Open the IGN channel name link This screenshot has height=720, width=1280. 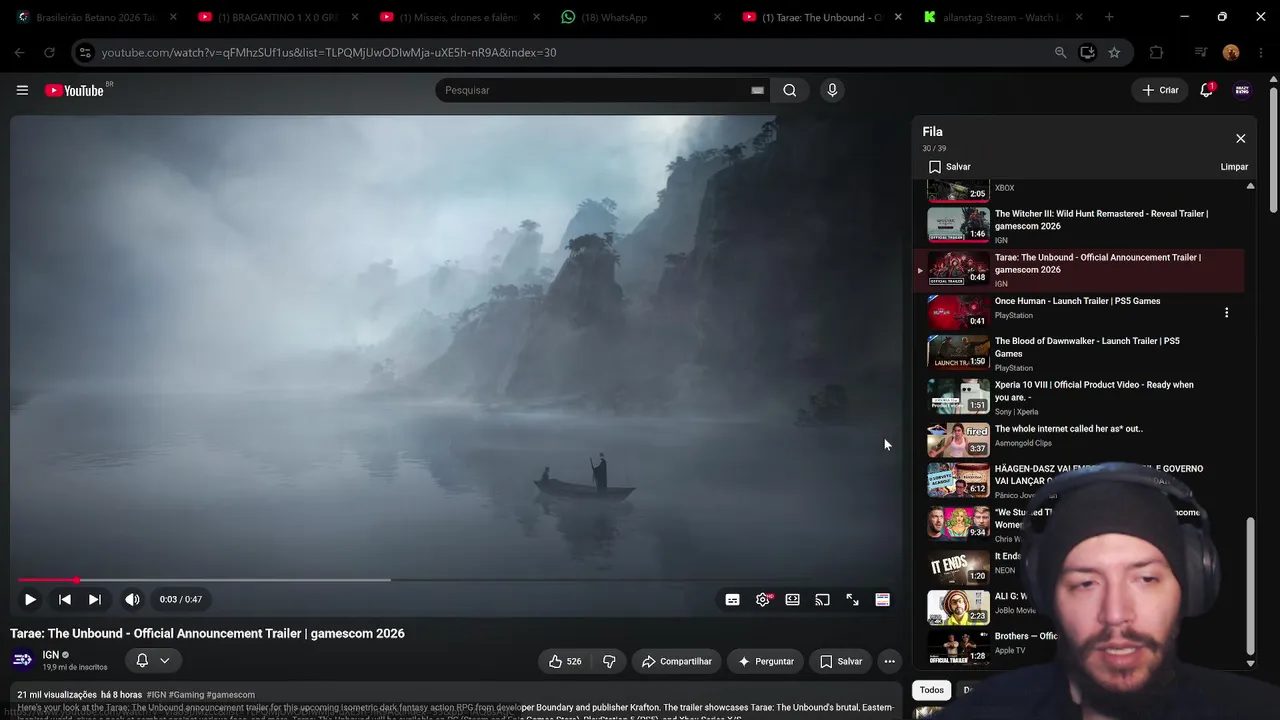pos(50,655)
